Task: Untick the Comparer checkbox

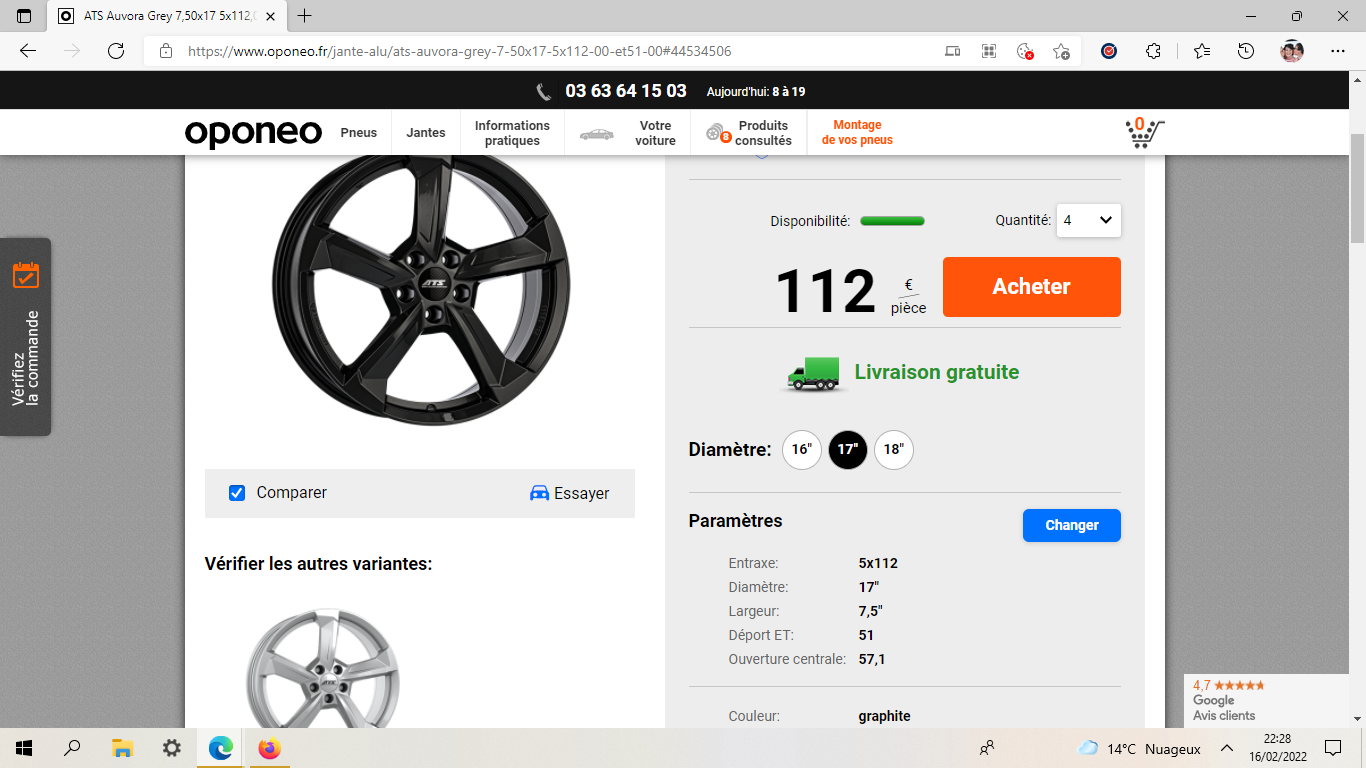Action: [237, 493]
